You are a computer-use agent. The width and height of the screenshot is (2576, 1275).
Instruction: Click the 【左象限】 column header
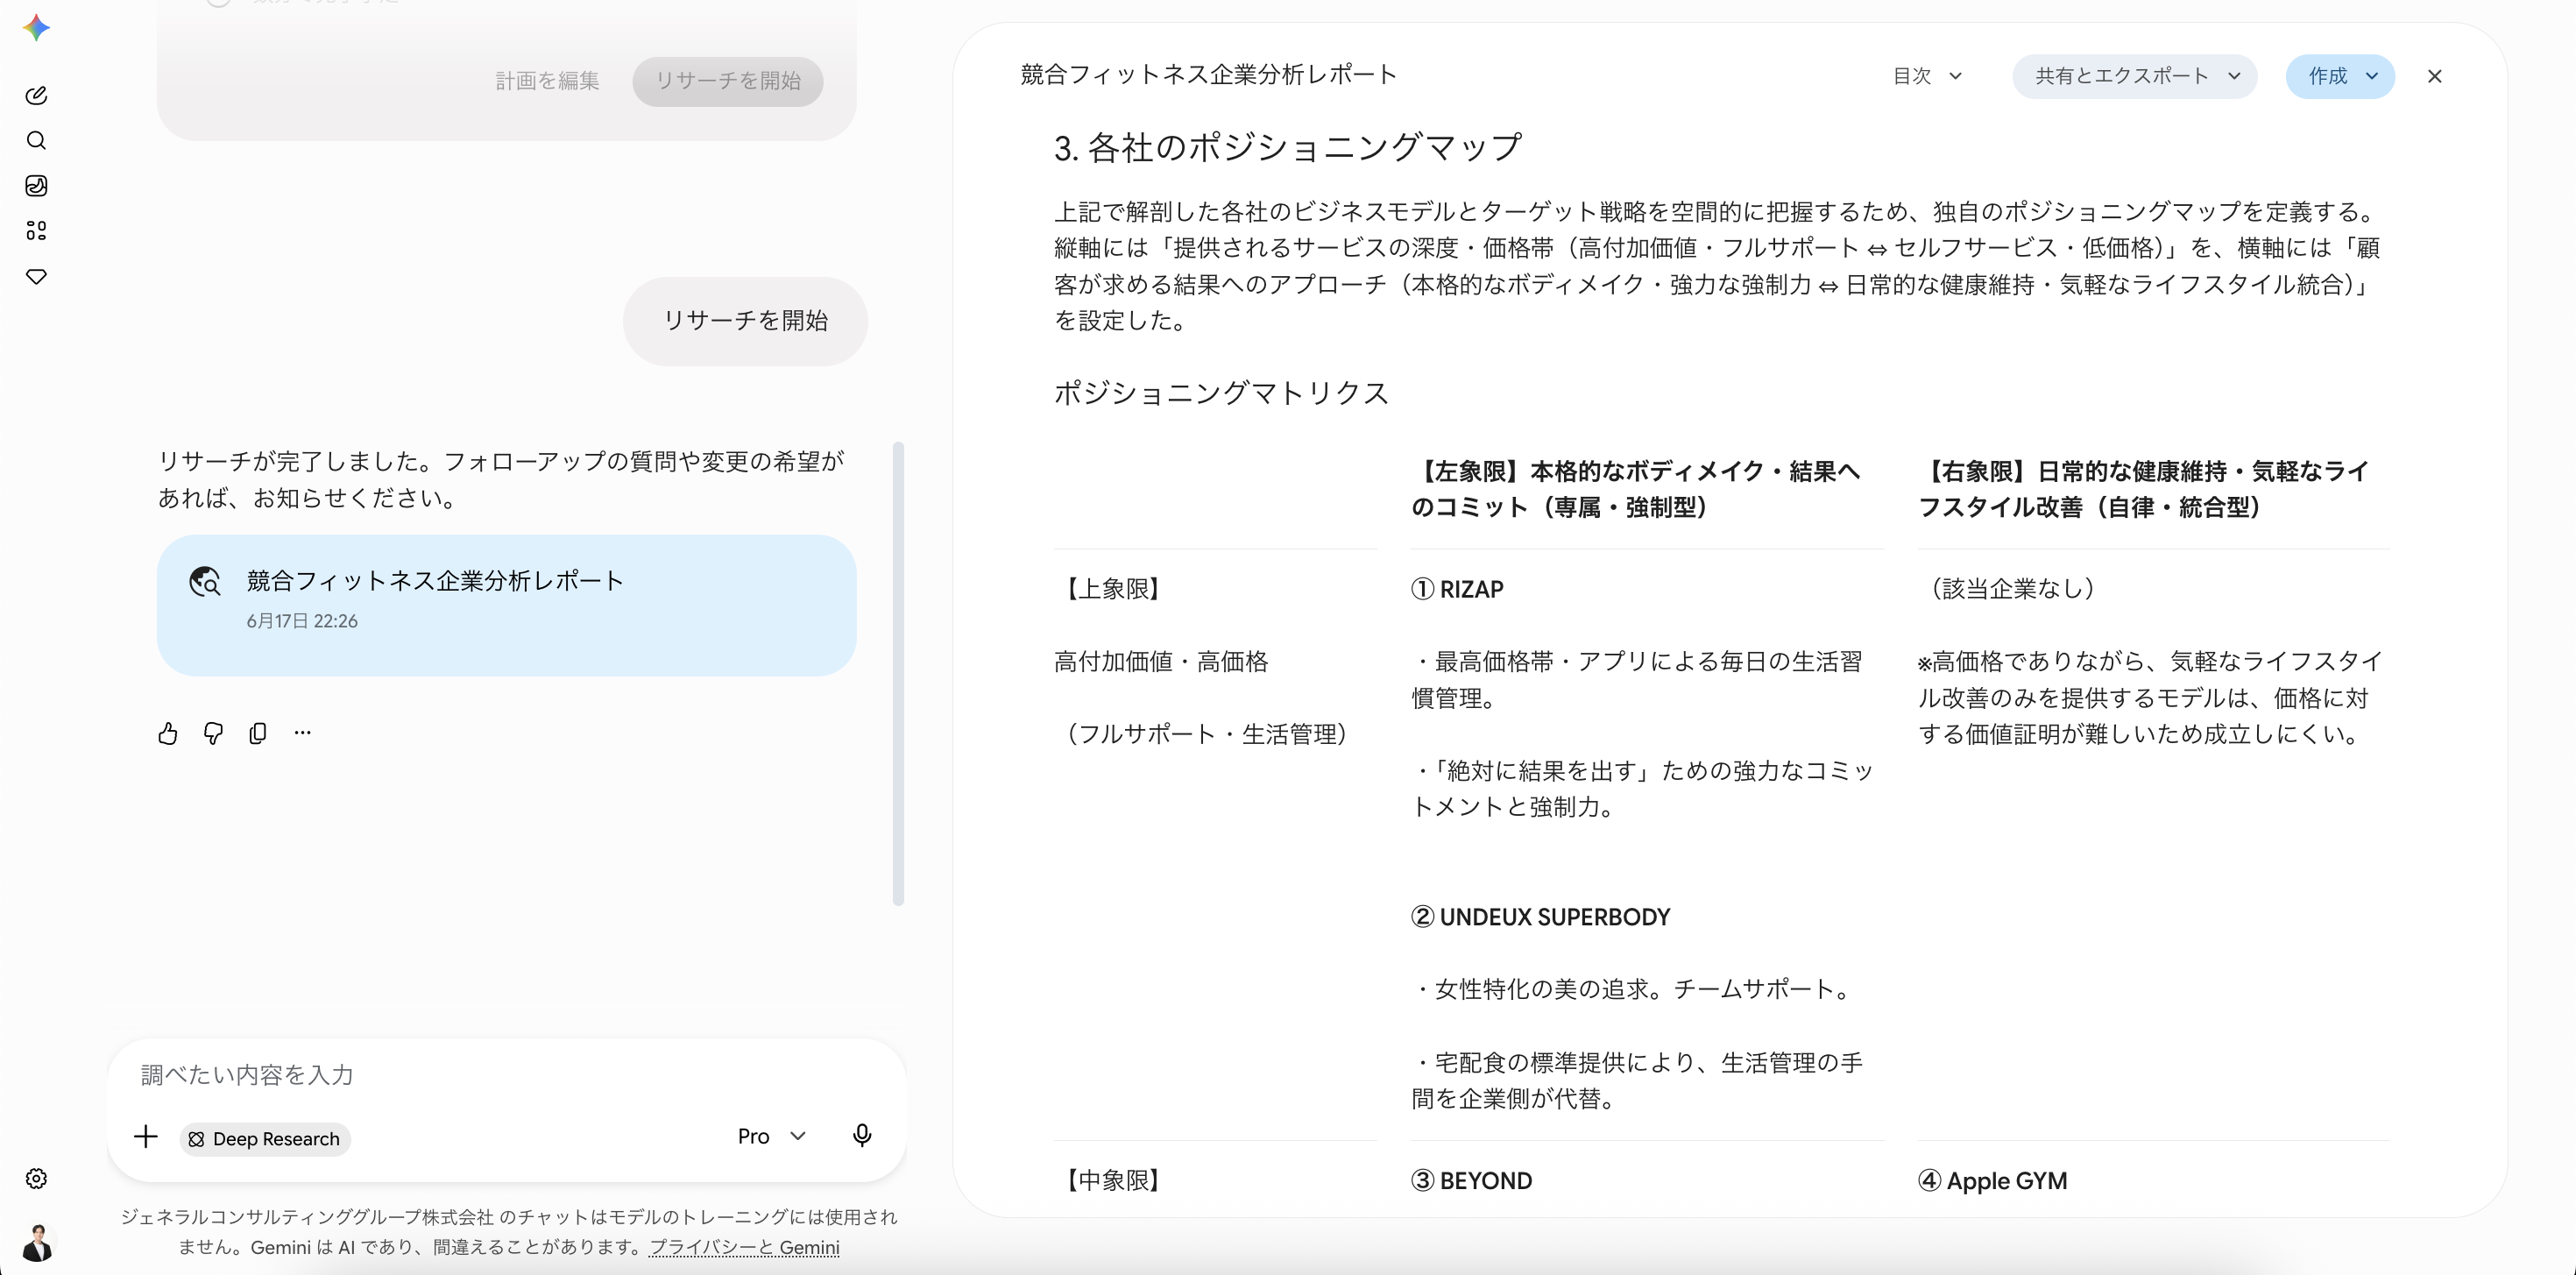coord(1636,489)
